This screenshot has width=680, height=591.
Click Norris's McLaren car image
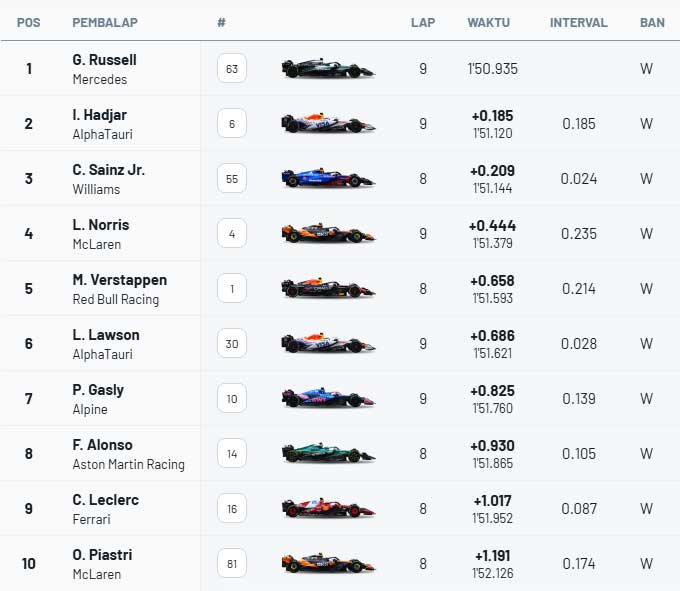(x=327, y=234)
